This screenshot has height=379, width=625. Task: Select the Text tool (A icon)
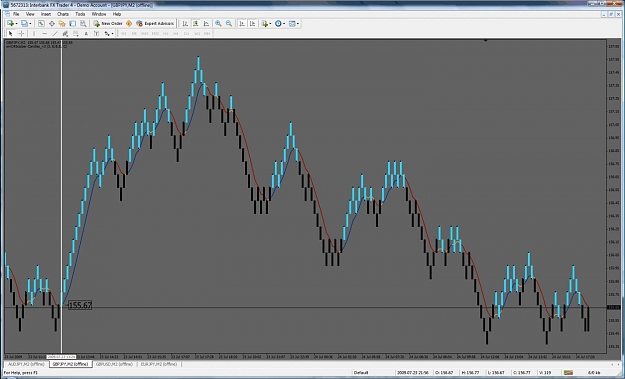click(86, 33)
